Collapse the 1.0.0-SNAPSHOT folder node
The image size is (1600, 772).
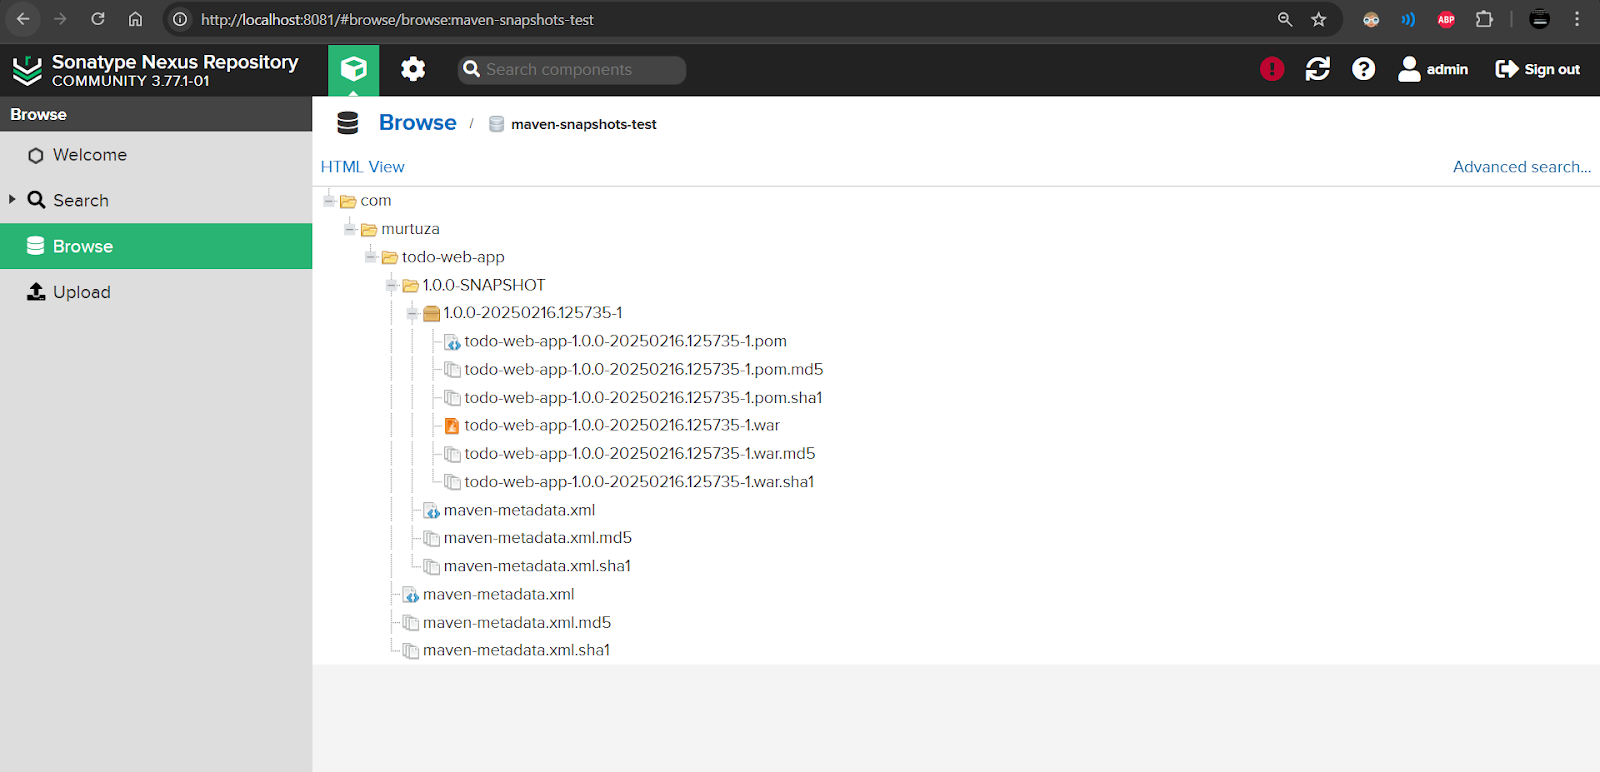pos(391,285)
